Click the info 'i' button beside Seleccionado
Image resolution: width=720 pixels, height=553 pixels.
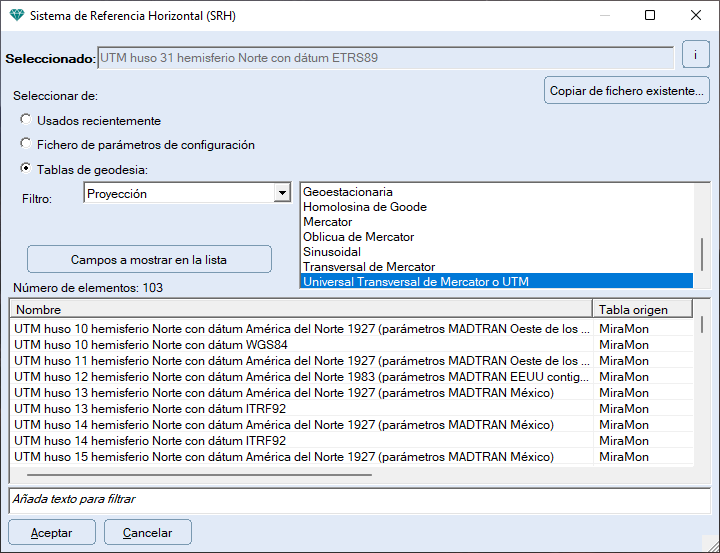(x=695, y=56)
